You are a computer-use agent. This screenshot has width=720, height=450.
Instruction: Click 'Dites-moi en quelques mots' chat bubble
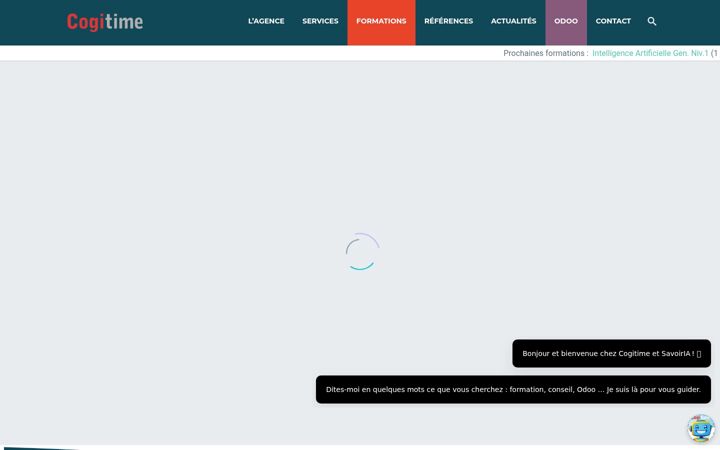tap(513, 389)
